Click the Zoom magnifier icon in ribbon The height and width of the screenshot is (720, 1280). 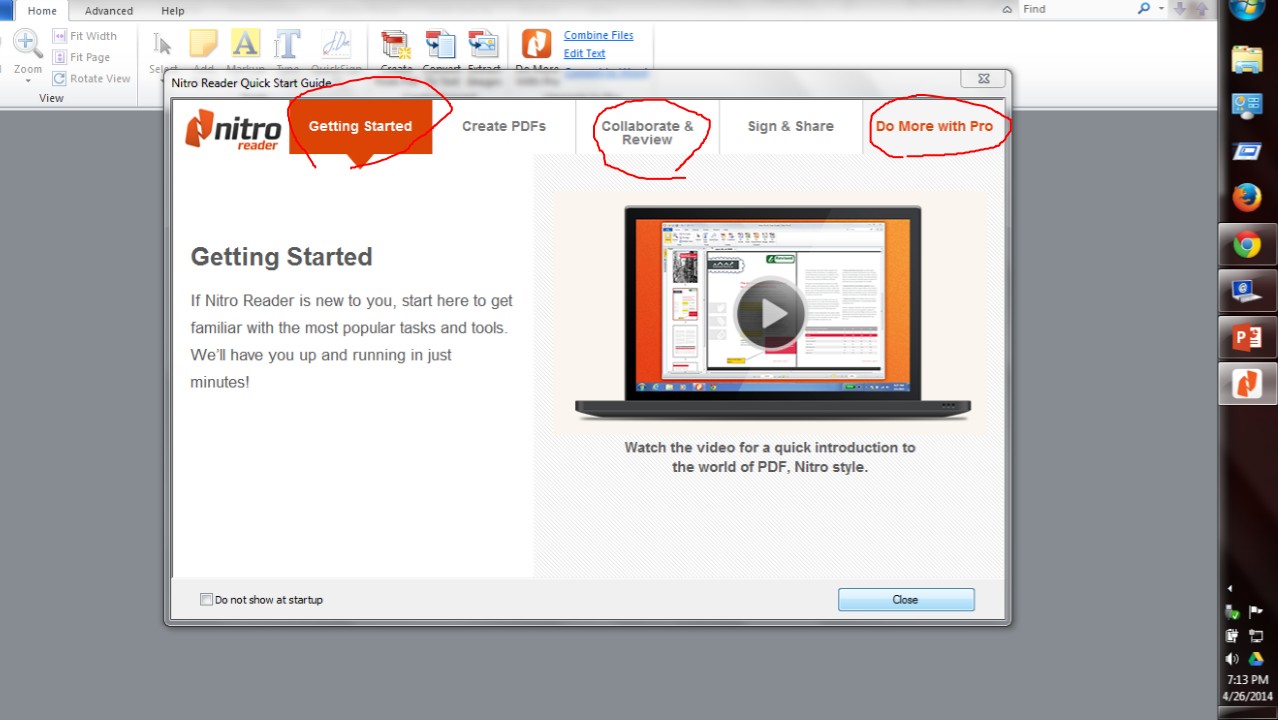click(27, 44)
